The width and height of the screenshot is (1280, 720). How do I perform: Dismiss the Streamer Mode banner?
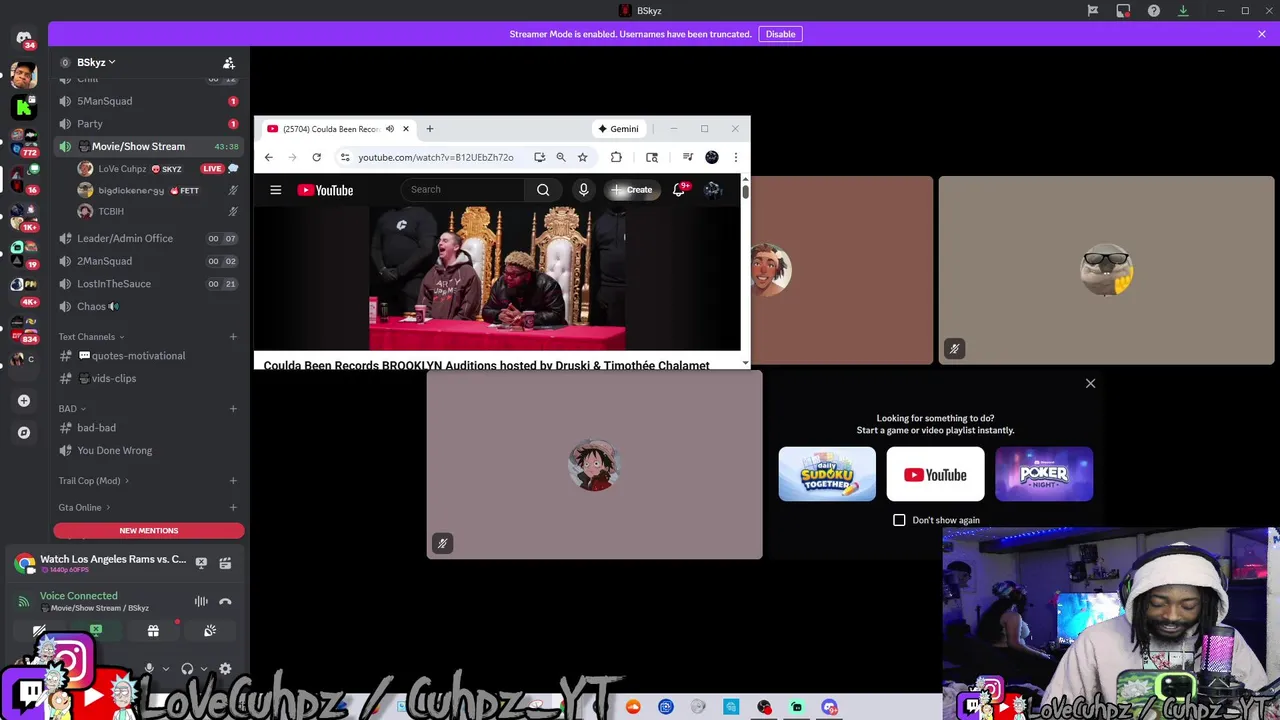[1262, 34]
